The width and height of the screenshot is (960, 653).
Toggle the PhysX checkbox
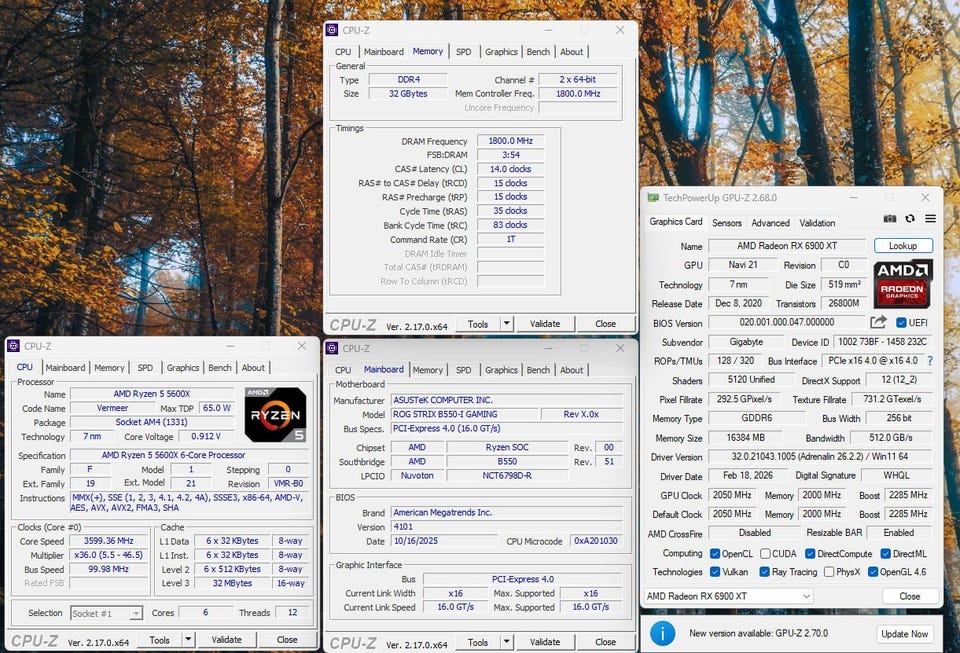tap(829, 572)
